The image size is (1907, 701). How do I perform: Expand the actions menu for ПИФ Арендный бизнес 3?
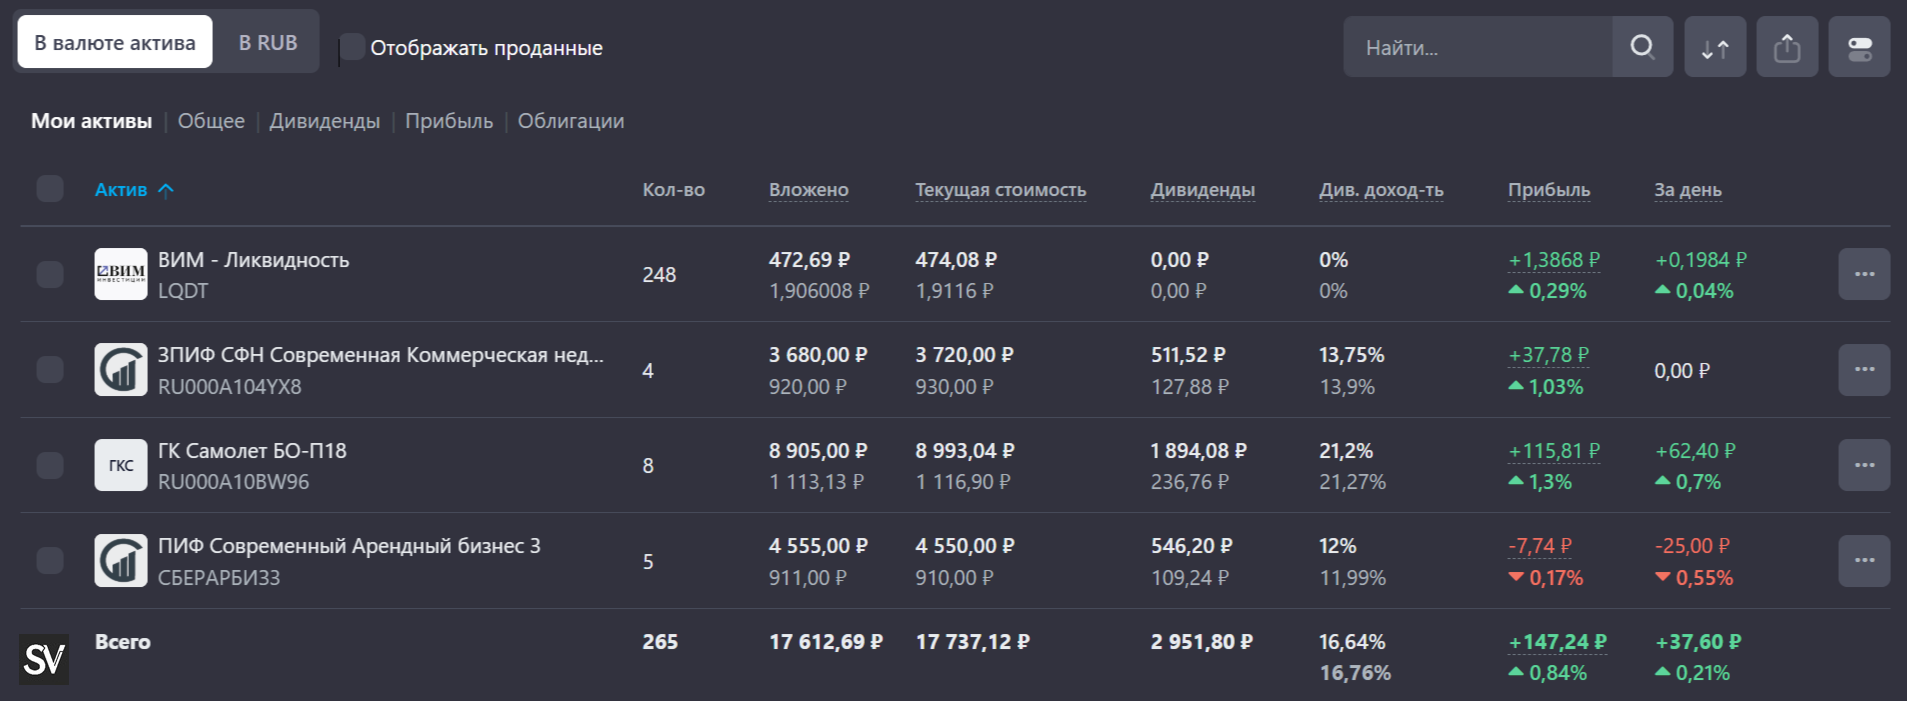click(x=1864, y=561)
